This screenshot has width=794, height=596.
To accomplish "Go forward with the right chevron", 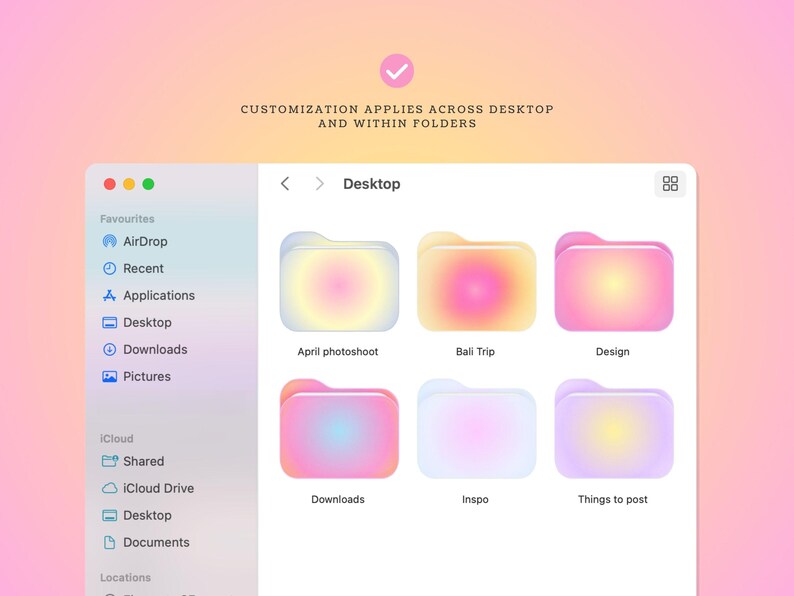I will (319, 183).
